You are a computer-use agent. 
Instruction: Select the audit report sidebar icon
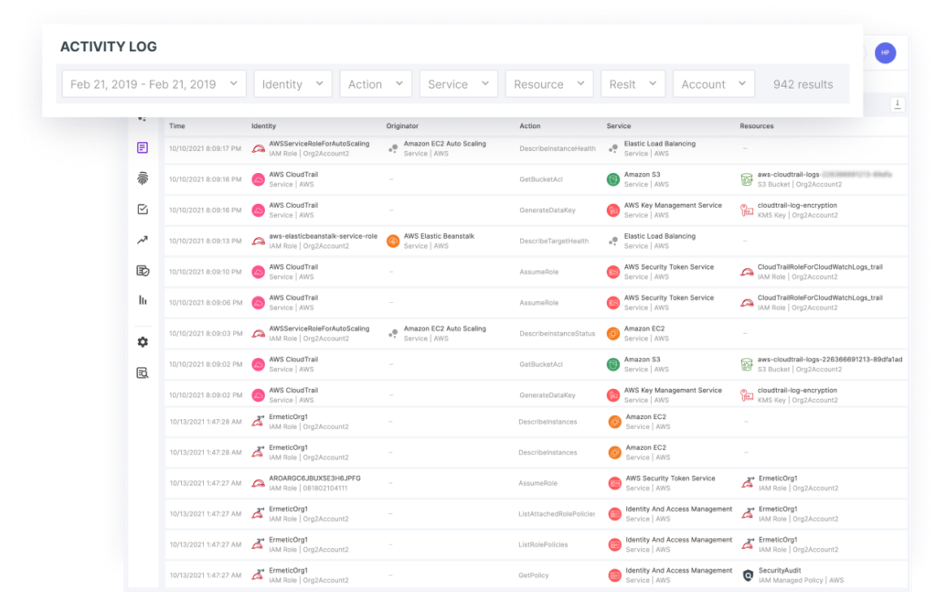[x=142, y=373]
